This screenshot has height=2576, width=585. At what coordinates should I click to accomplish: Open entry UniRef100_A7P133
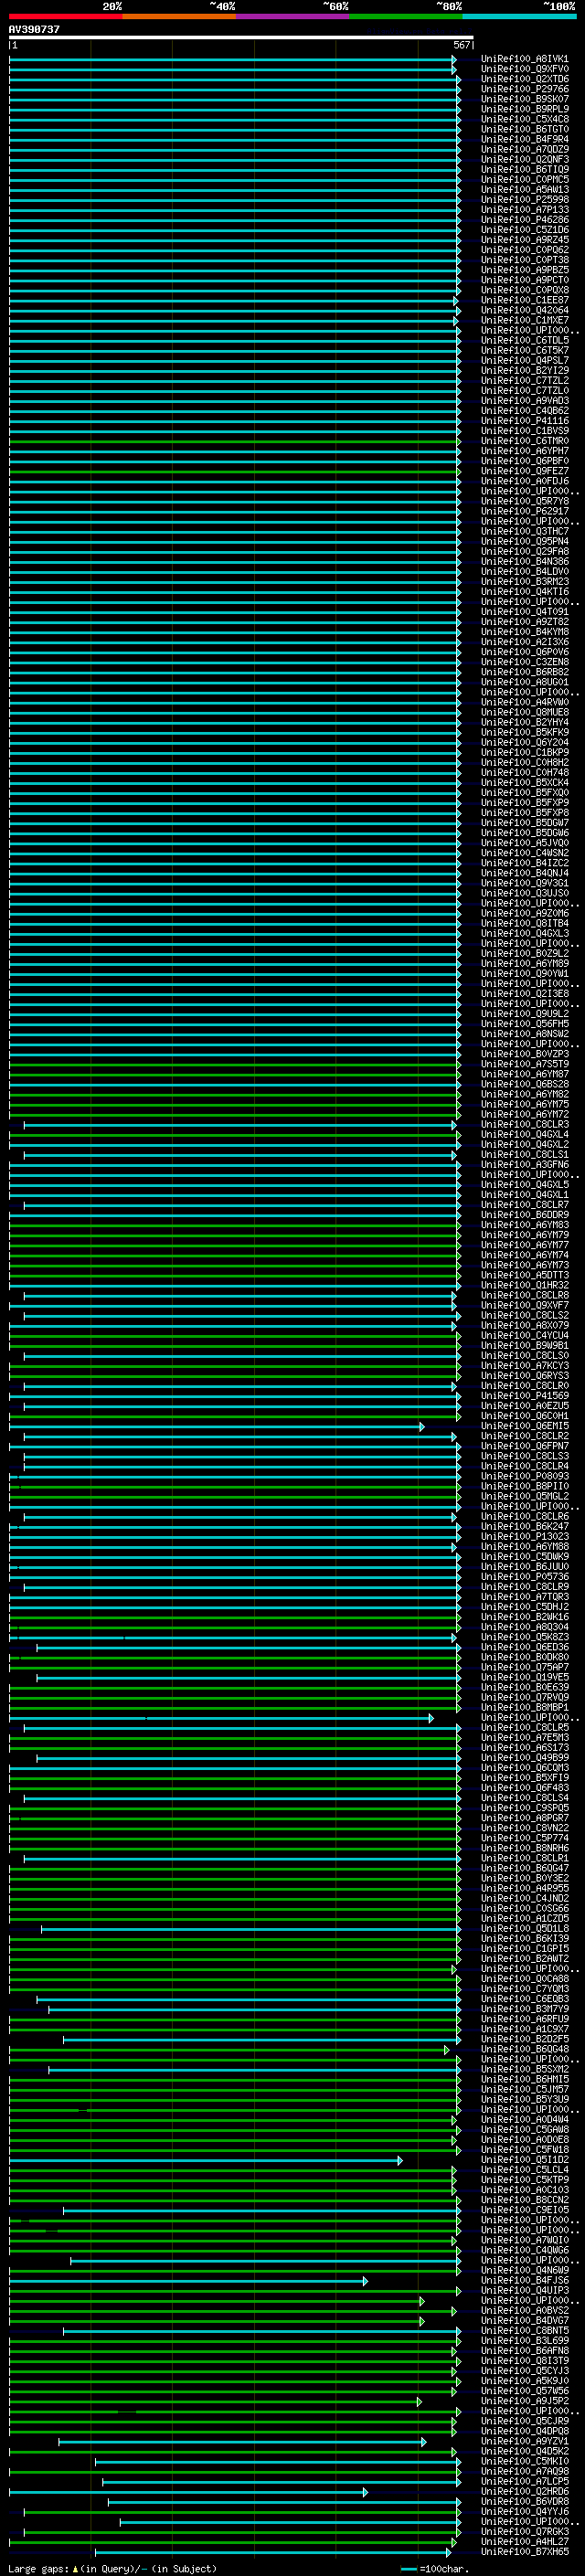pos(524,210)
